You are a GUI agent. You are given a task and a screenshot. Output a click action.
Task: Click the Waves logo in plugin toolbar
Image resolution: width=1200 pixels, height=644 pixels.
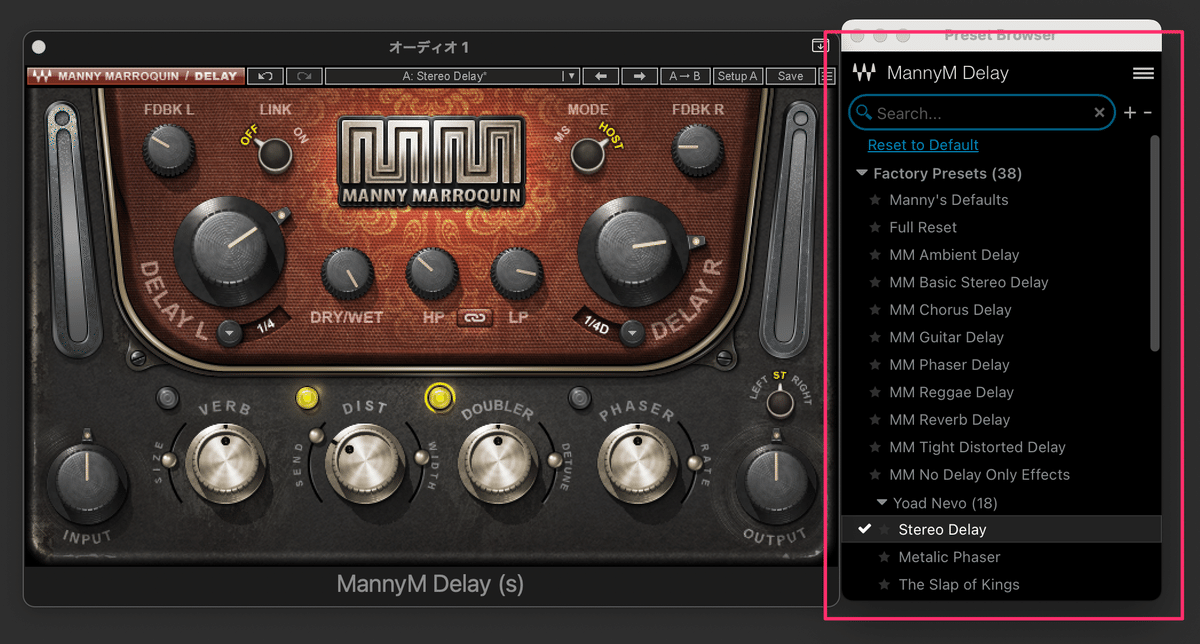point(43,76)
